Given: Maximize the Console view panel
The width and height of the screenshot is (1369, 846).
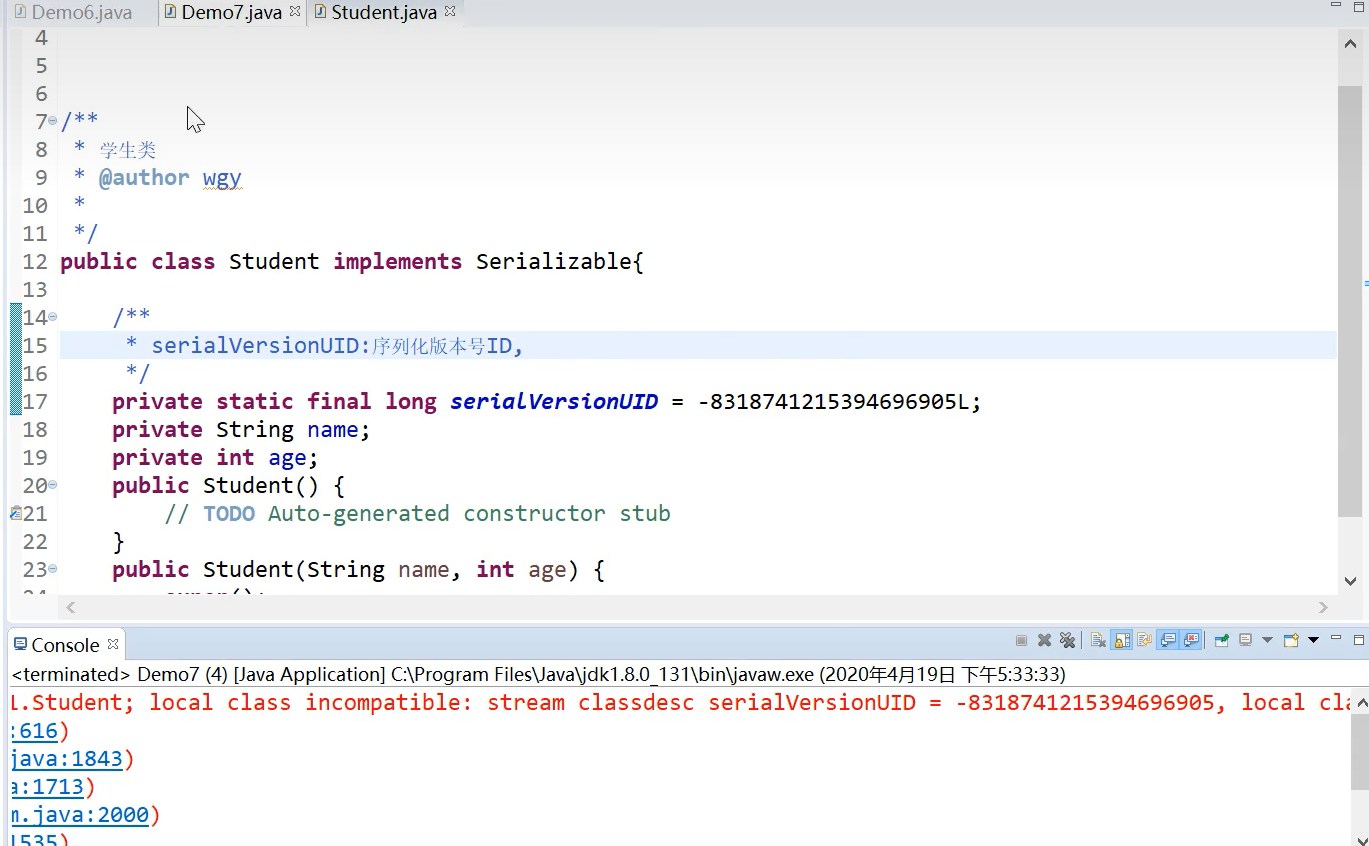Looking at the screenshot, I should tap(1359, 640).
